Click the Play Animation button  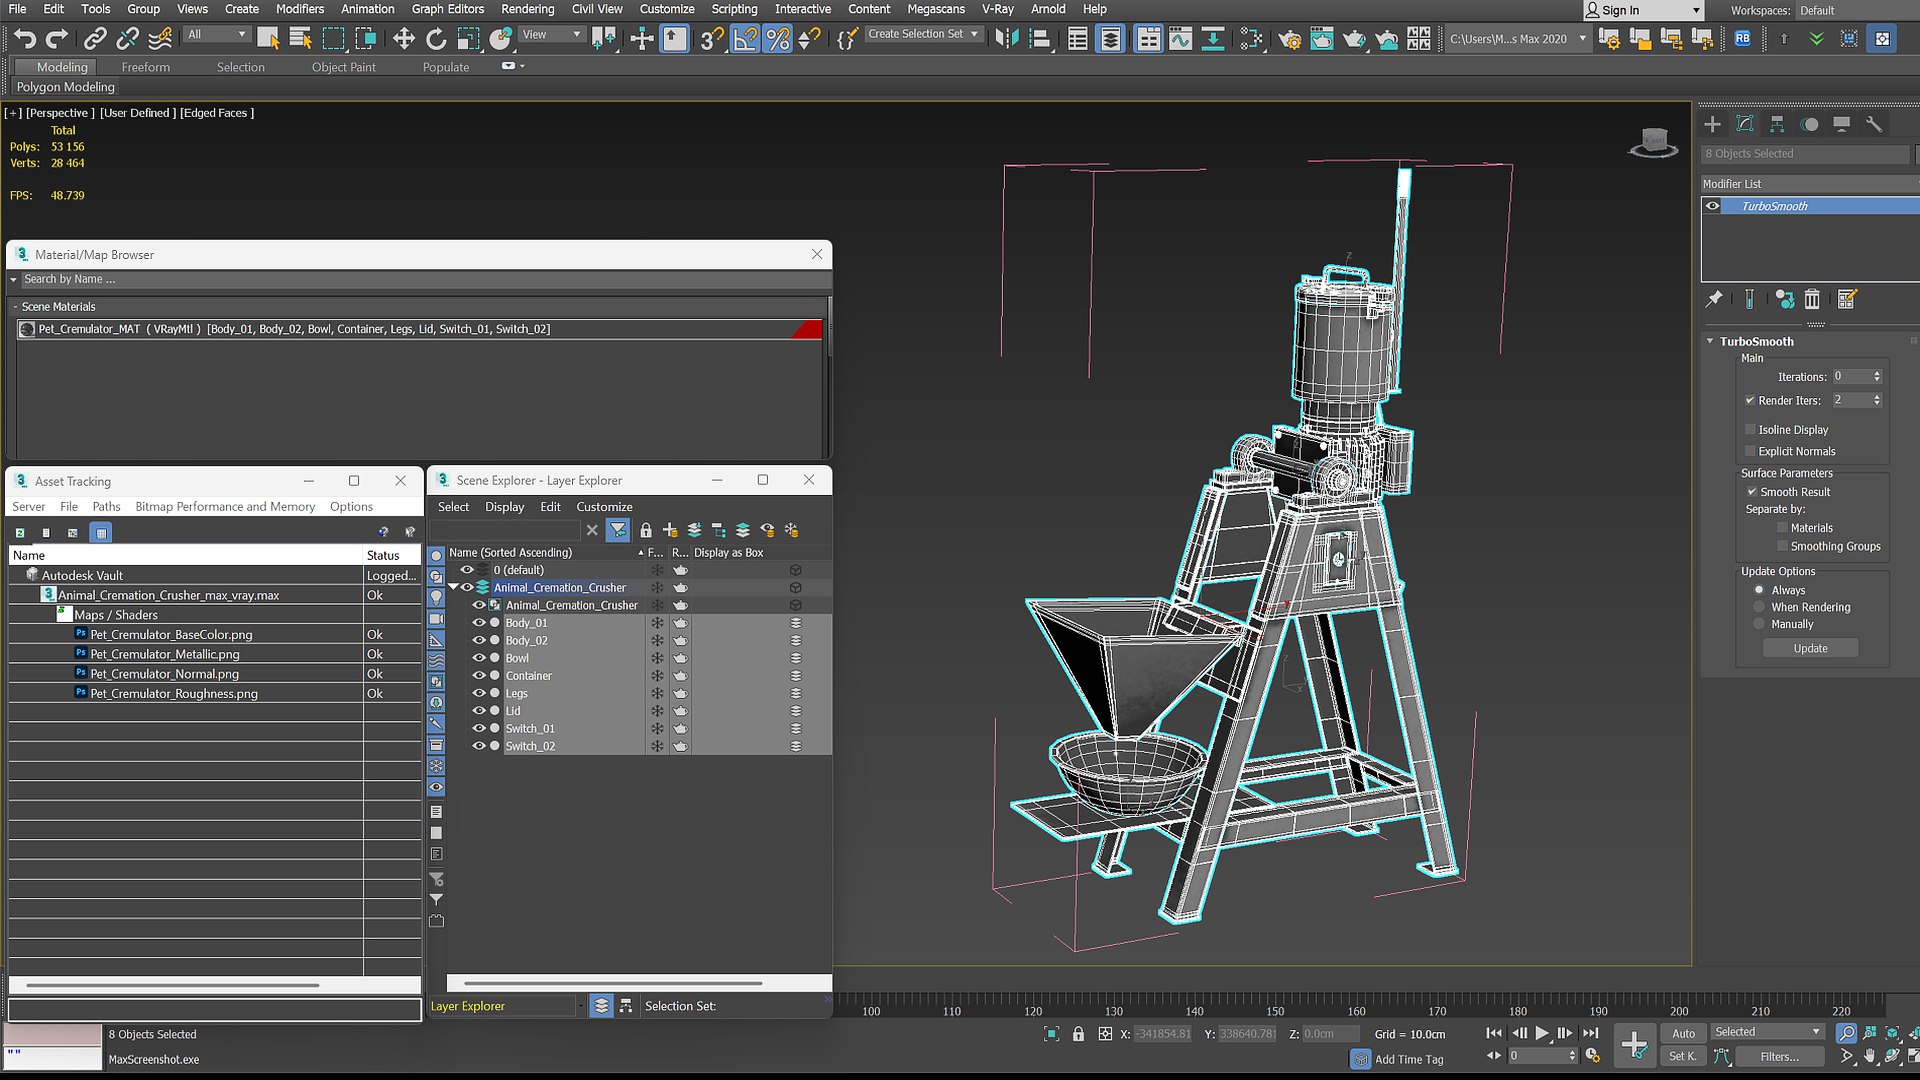(1542, 1033)
